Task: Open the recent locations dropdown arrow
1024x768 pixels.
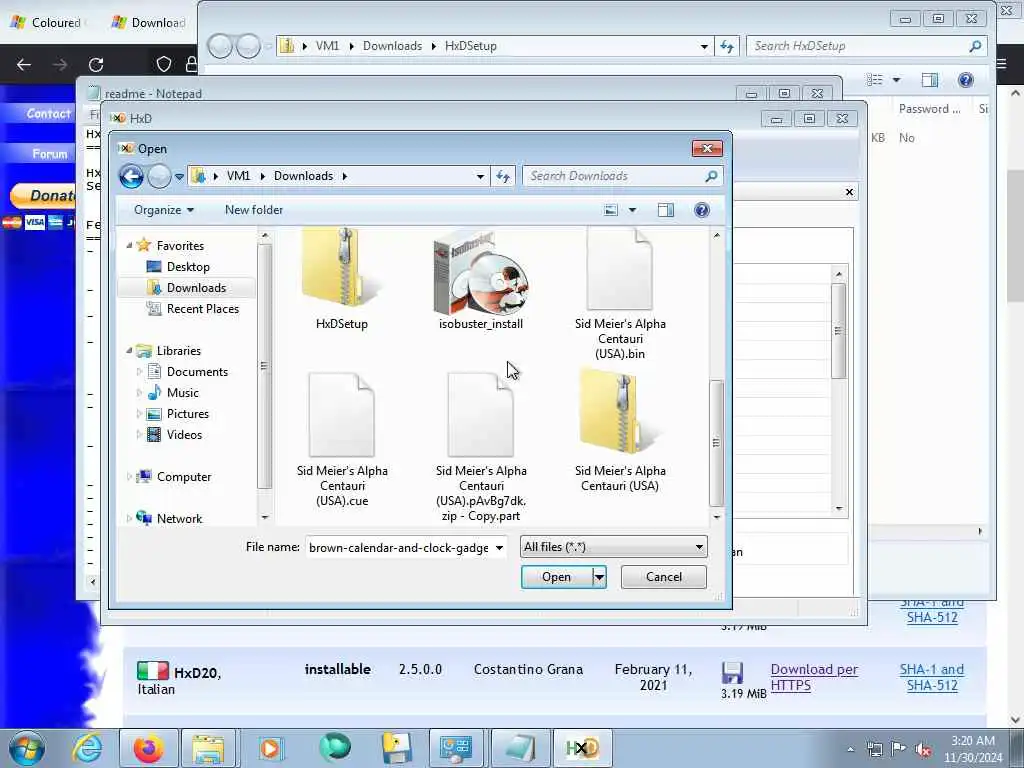Action: pyautogui.click(x=180, y=177)
